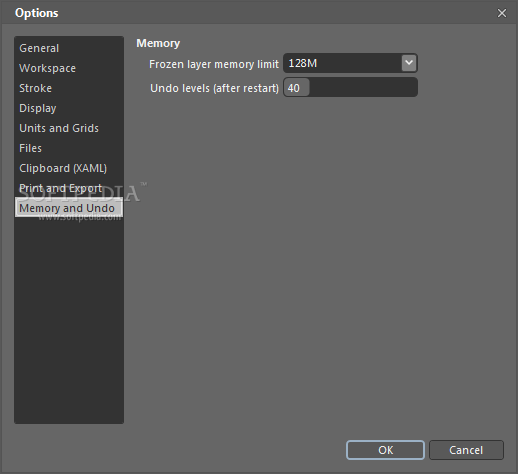Screen dimensions: 518x474
Task: Select Memory and Undo category
Action: (69, 207)
